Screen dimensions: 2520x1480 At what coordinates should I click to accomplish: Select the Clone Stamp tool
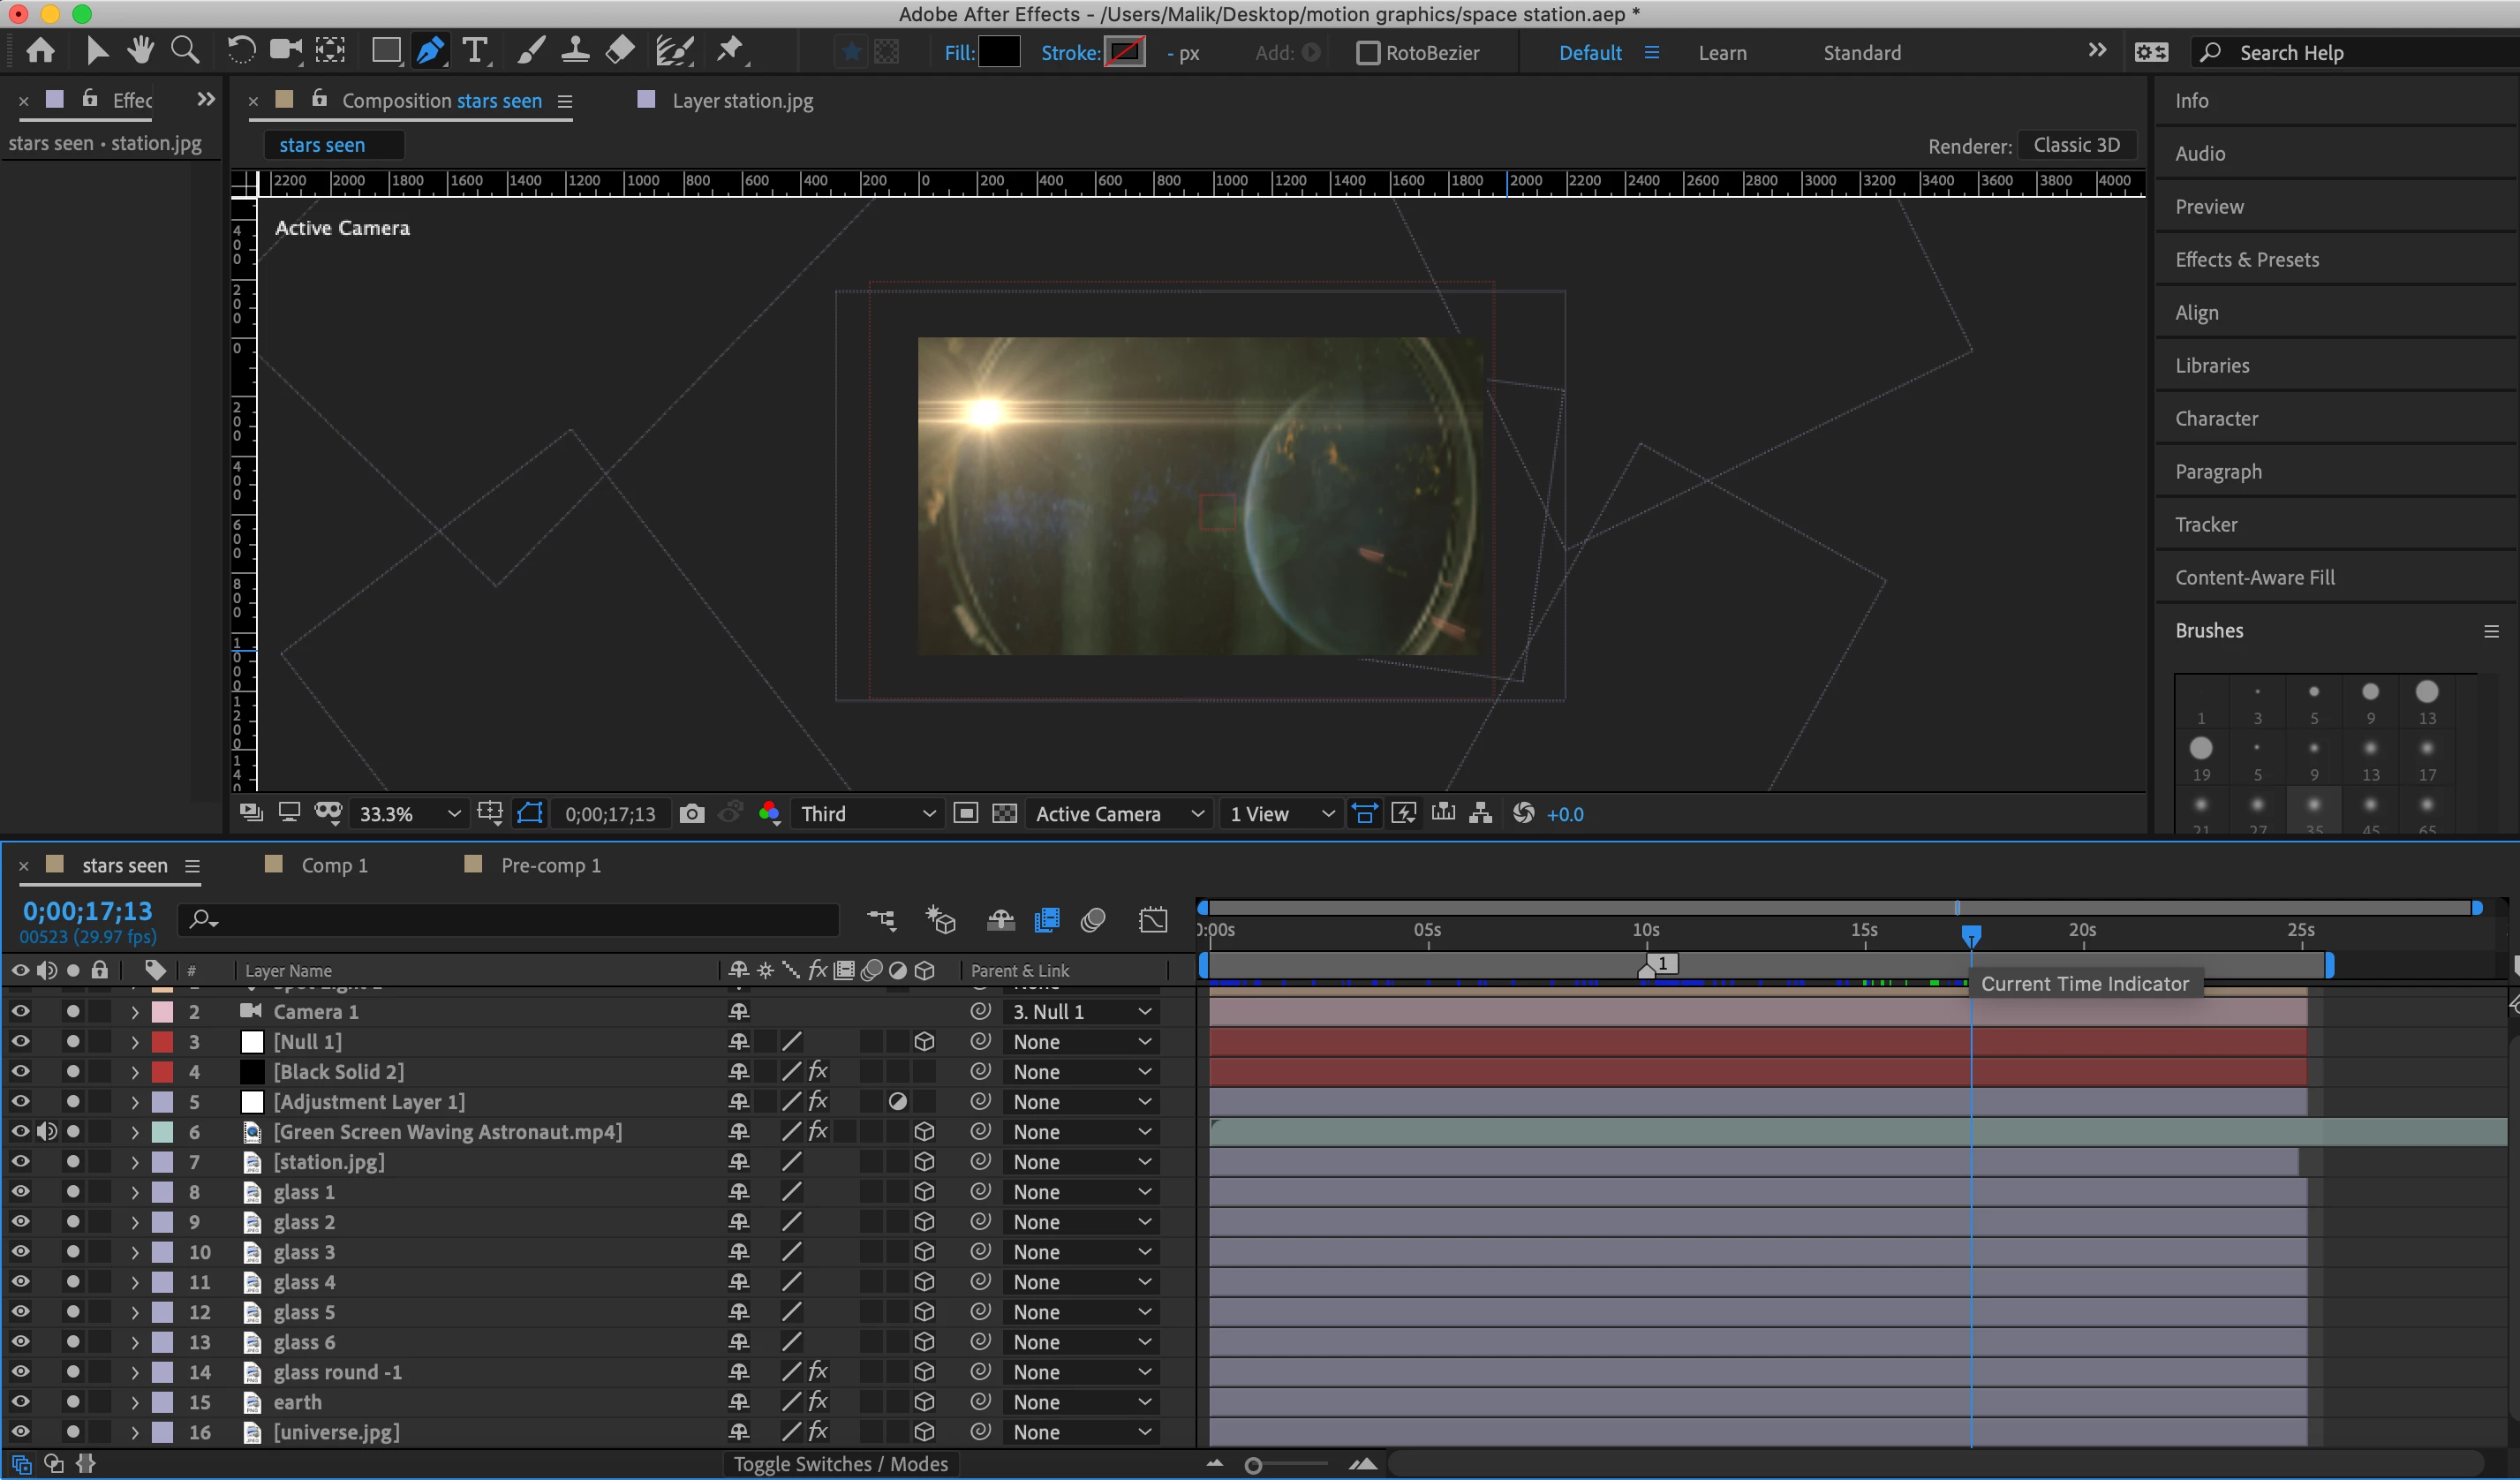pyautogui.click(x=575, y=50)
